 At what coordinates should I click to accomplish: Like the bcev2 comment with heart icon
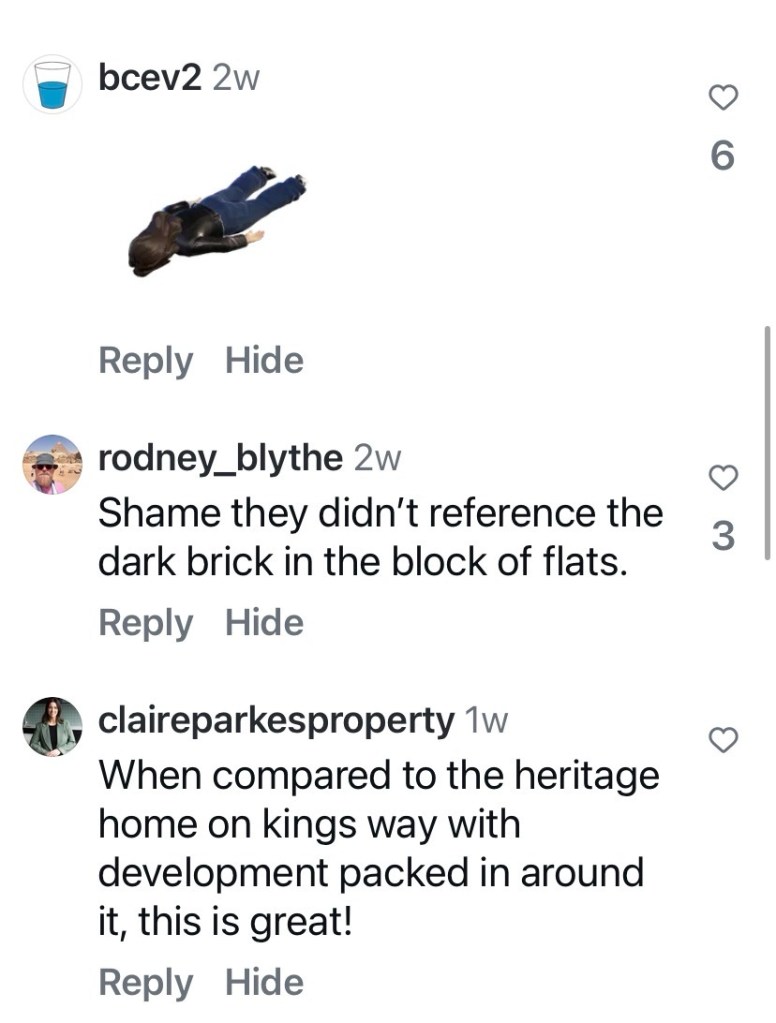tap(723, 98)
